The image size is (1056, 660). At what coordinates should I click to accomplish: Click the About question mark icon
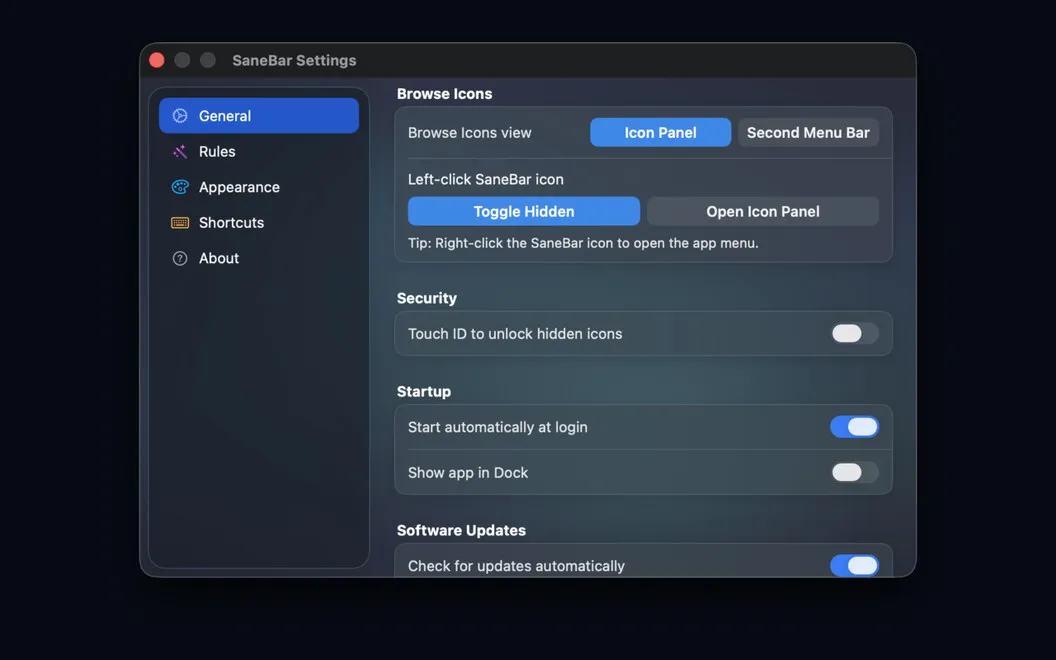180,259
